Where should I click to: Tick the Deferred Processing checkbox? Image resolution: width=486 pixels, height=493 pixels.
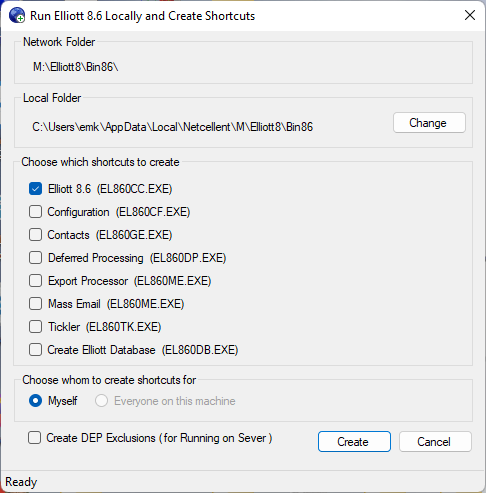point(35,258)
